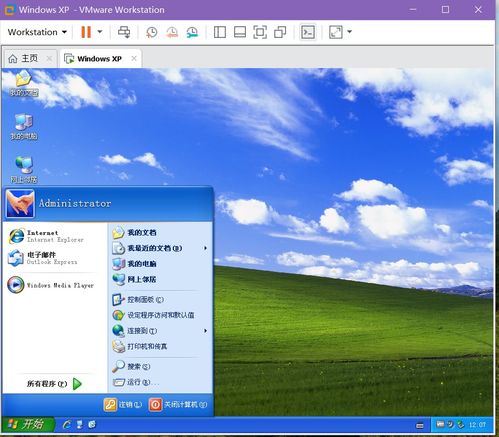This screenshot has width=499, height=437.
Task: Expand 我最近的文档 submenu
Action: [x=160, y=248]
